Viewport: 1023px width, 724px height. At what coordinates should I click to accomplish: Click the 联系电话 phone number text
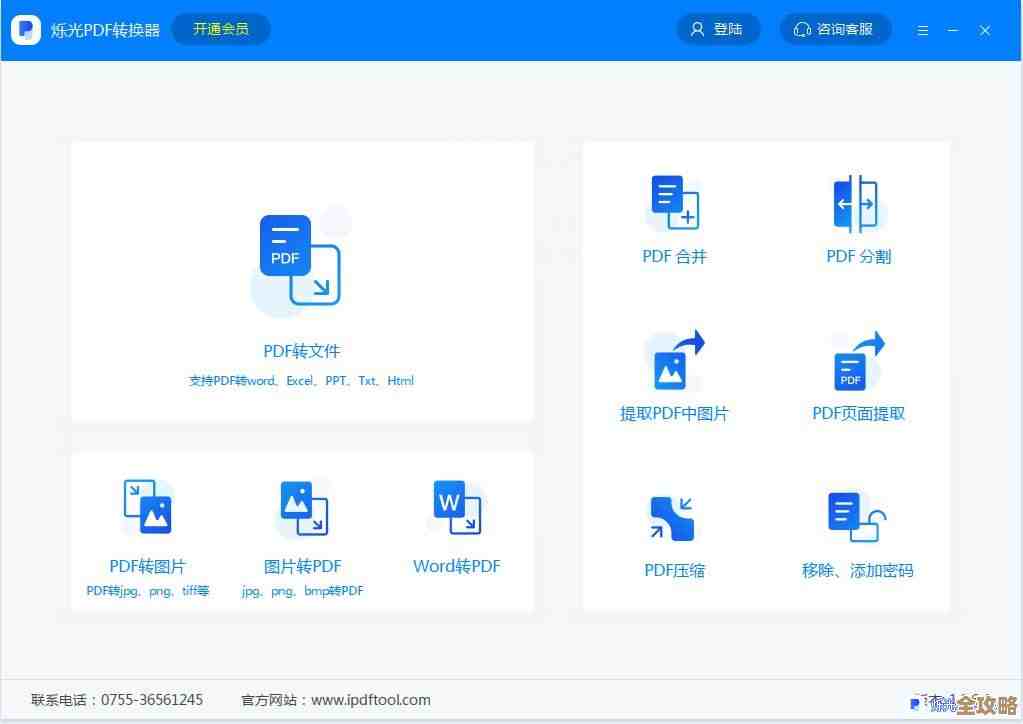pos(117,700)
